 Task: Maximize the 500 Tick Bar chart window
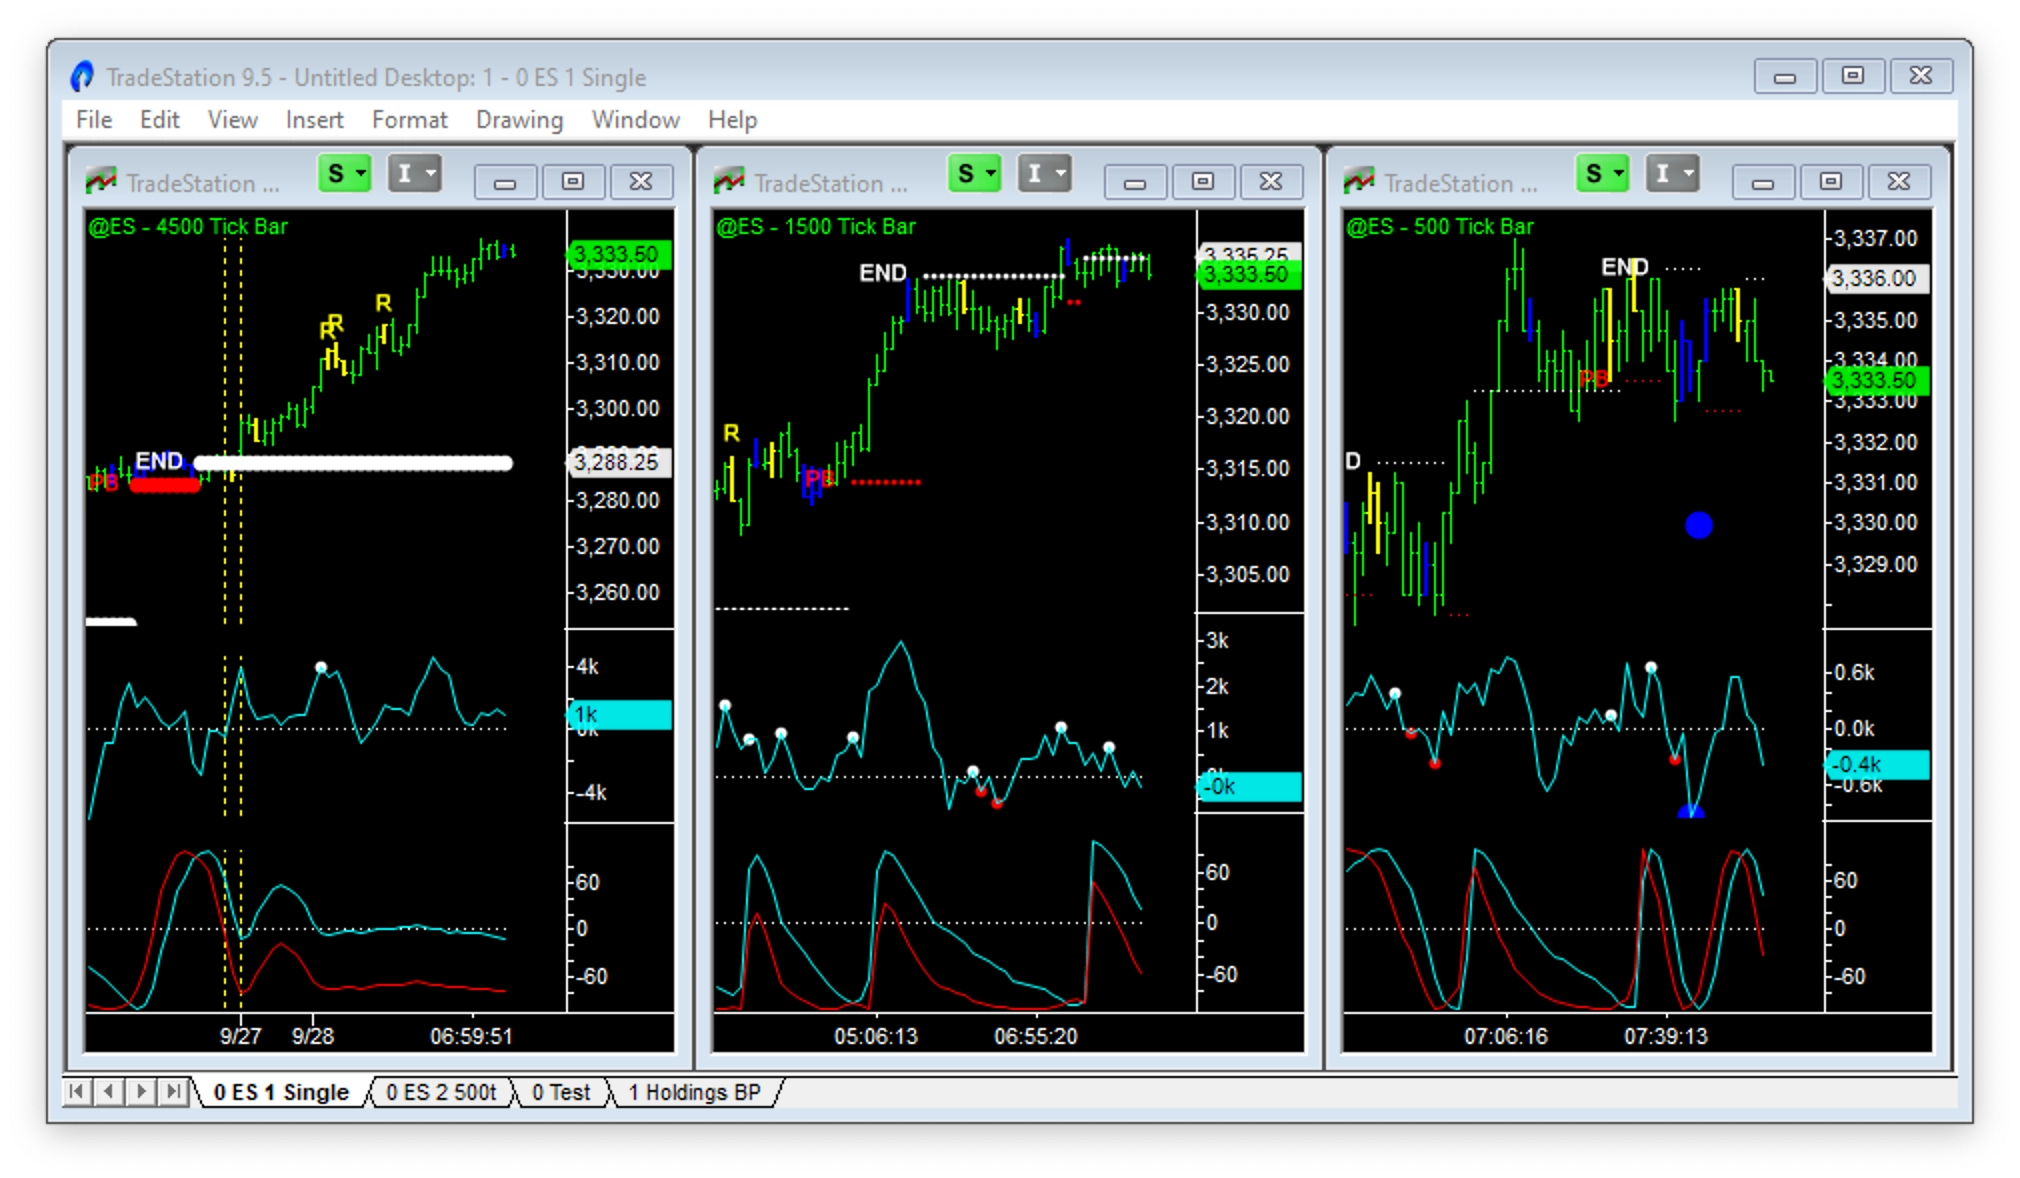tap(1831, 182)
